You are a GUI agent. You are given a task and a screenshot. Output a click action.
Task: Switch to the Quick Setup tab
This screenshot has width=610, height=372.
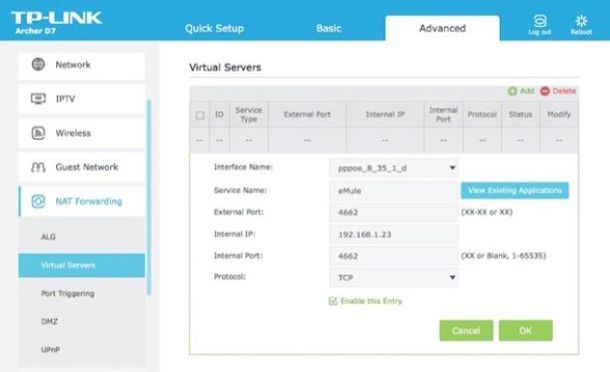[214, 28]
